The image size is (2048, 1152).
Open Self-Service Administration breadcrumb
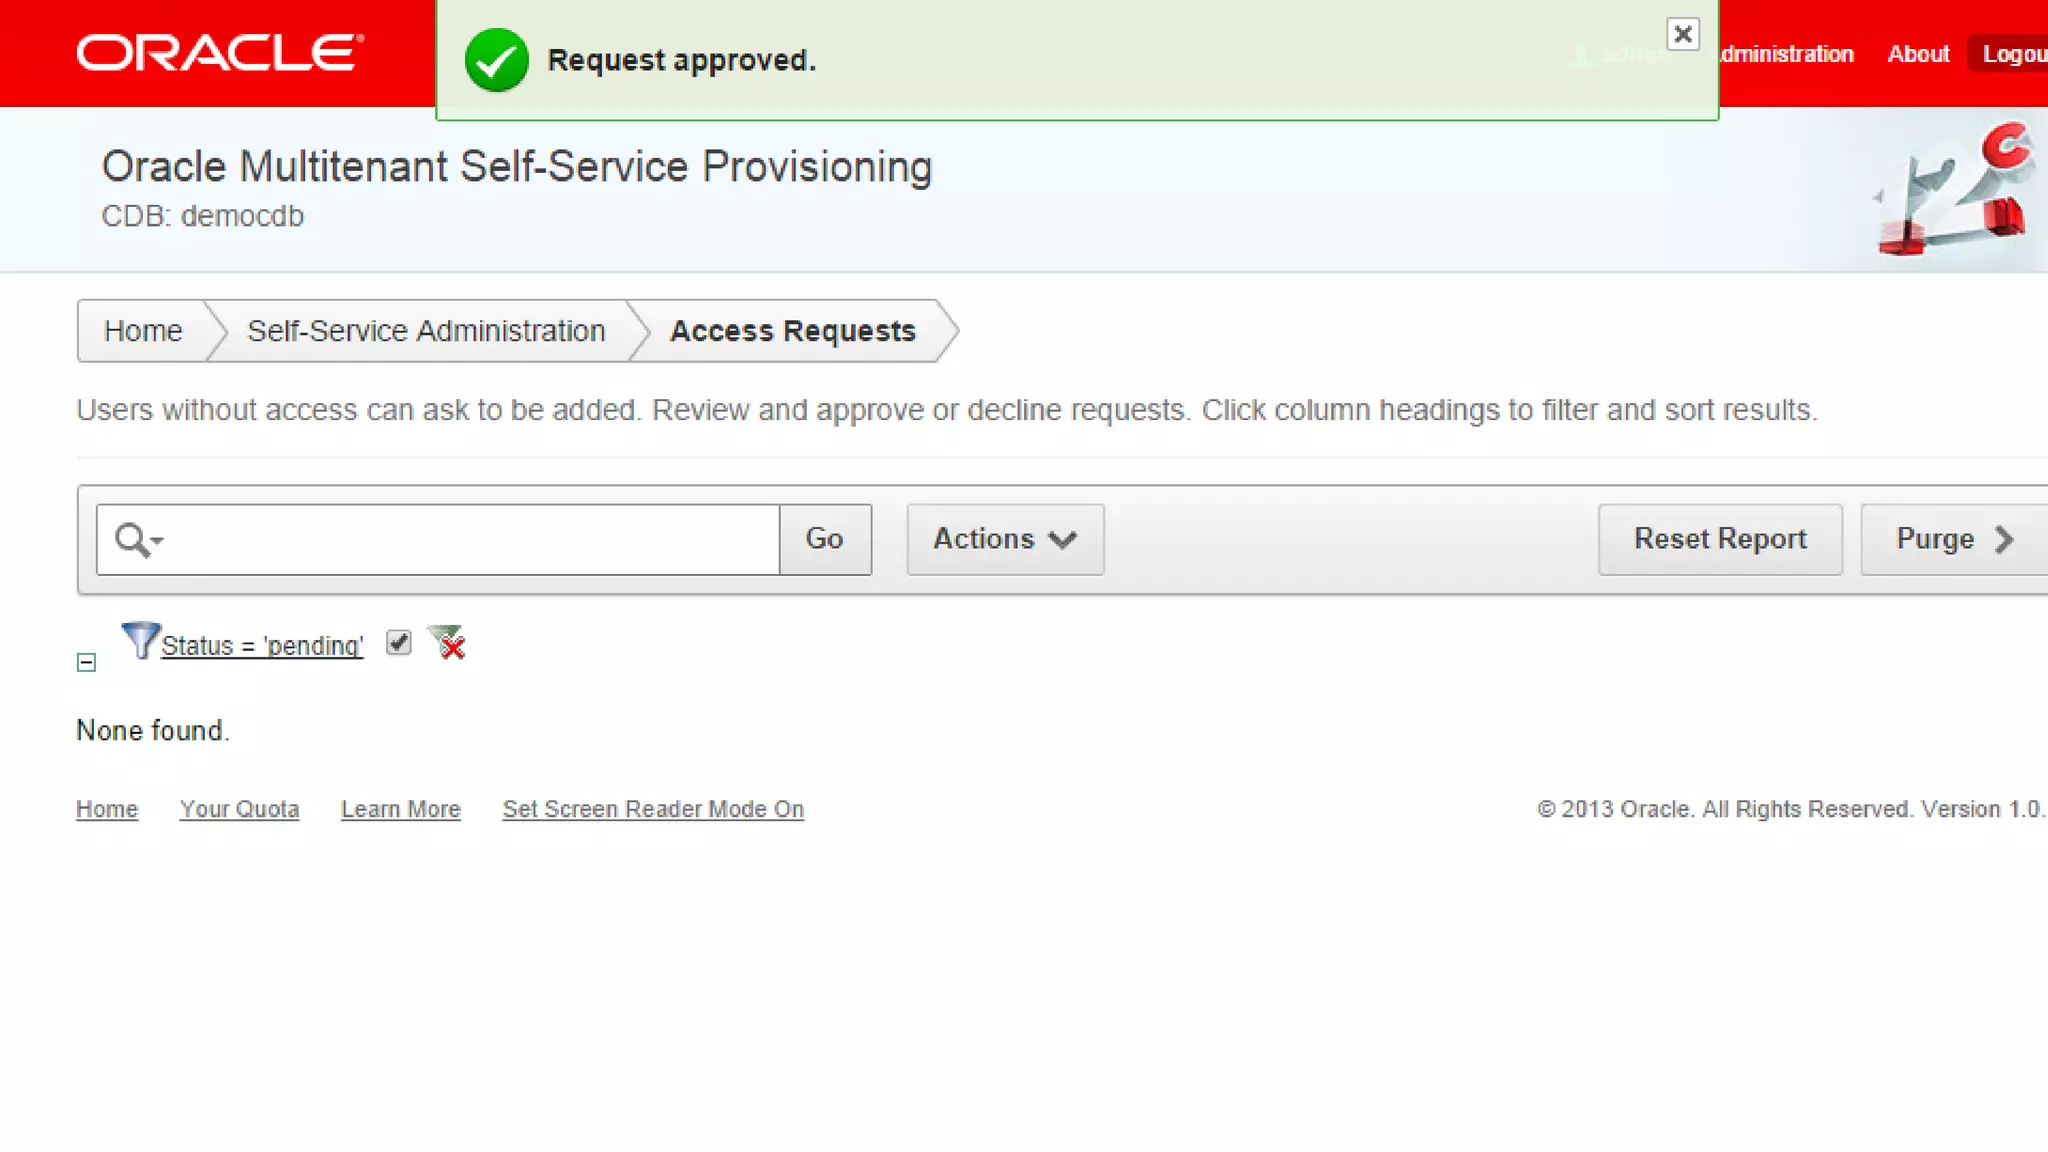(426, 331)
